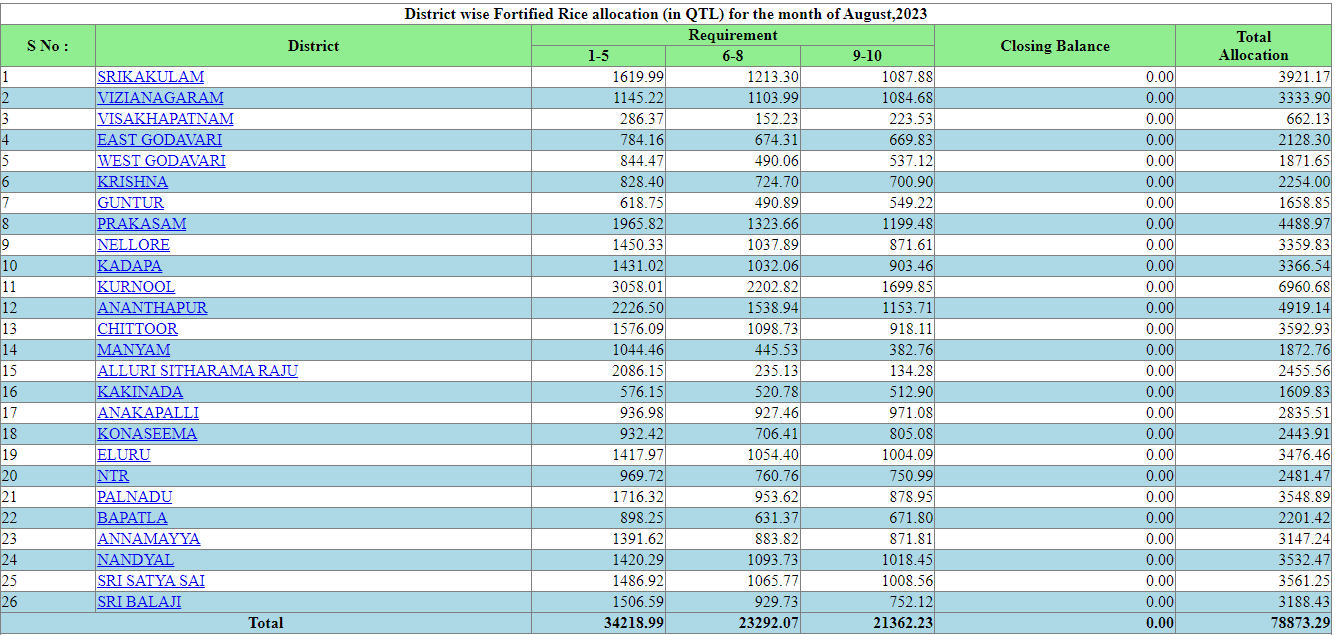This screenshot has height=635, width=1335.
Task: Open the KAKINADA district link
Action: 140,392
